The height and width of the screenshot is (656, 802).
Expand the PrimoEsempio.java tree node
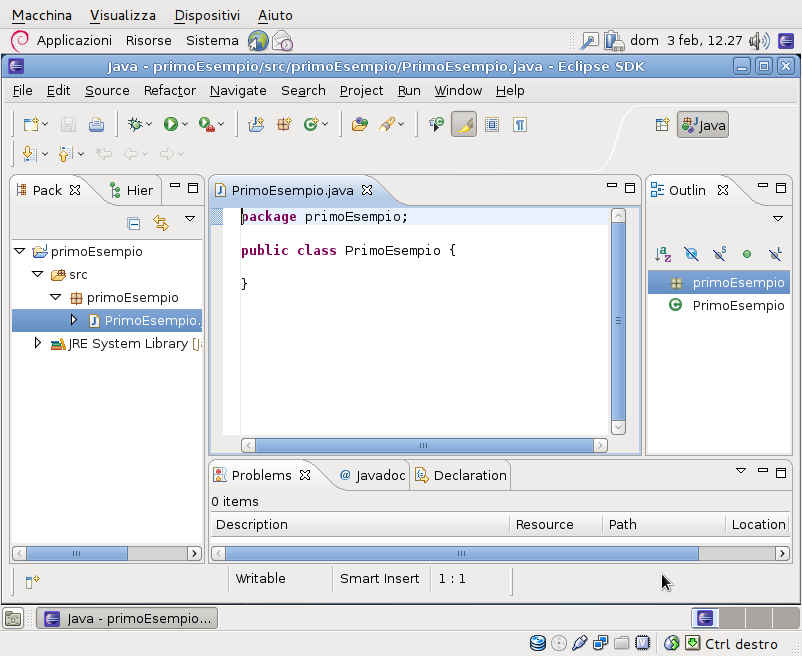tap(74, 320)
